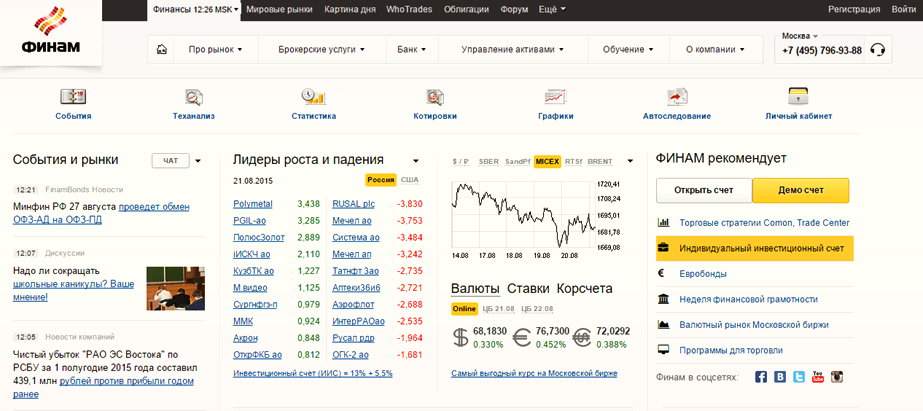Open the Графики chart icon
The width and height of the screenshot is (923, 411).
[556, 97]
